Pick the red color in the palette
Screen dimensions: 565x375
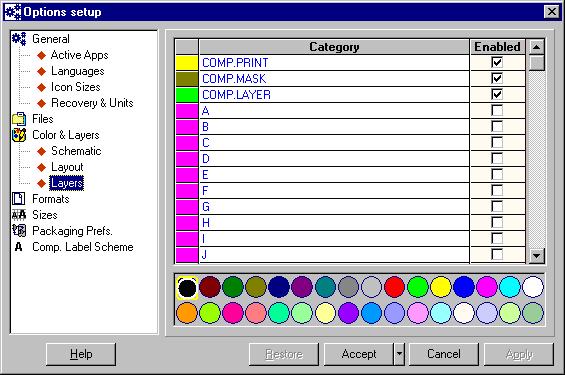395,287
